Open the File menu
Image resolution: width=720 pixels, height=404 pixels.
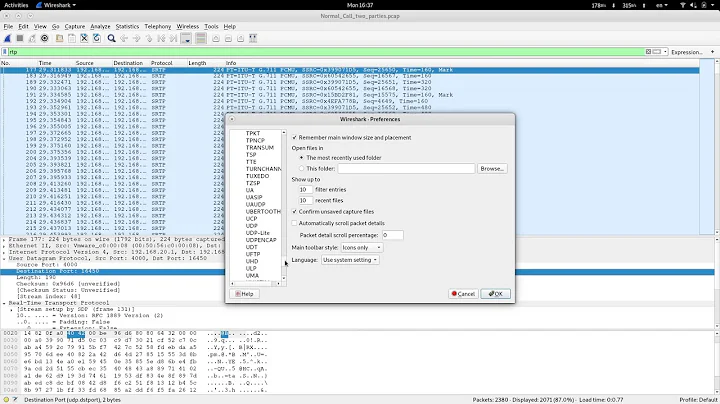point(8,27)
